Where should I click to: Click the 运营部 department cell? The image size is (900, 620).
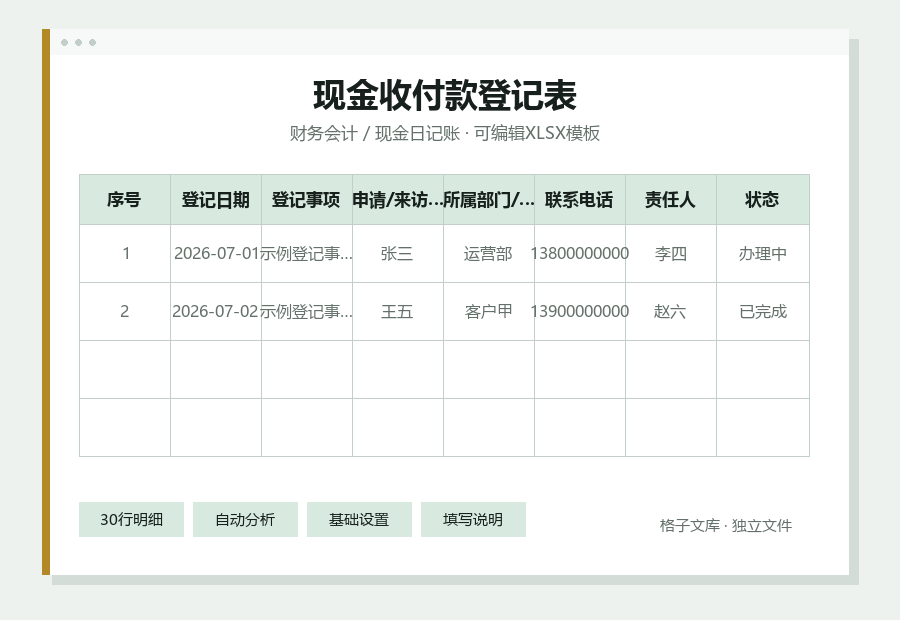coord(488,254)
